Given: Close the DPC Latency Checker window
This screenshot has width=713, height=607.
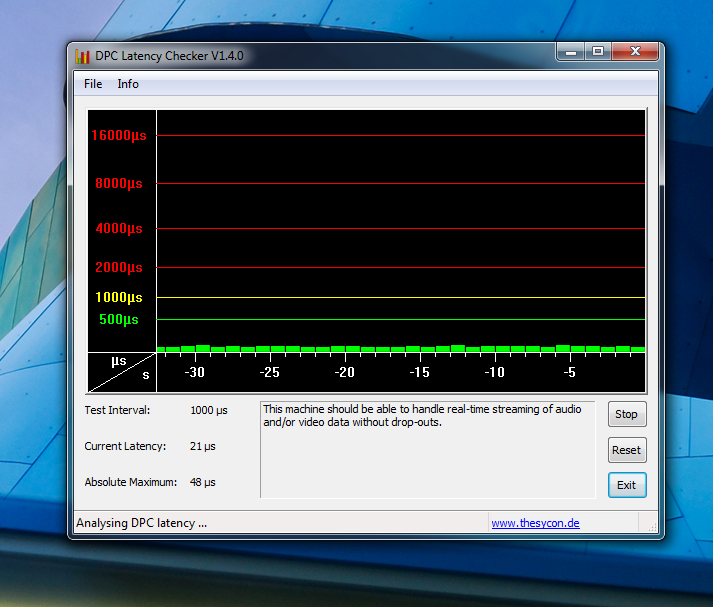Looking at the screenshot, I should pyautogui.click(x=635, y=52).
